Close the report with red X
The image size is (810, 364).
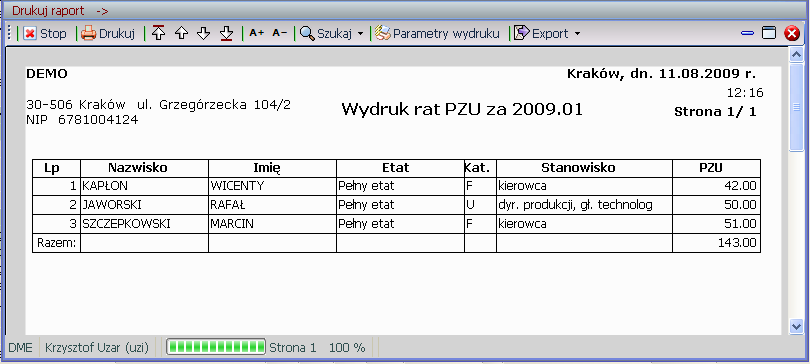tap(791, 34)
